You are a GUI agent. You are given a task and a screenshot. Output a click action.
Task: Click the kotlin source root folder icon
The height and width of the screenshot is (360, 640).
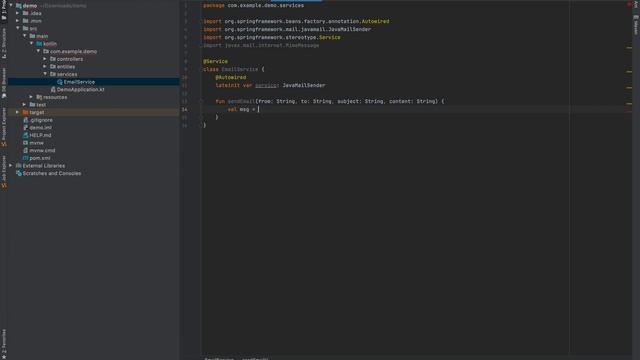39,44
